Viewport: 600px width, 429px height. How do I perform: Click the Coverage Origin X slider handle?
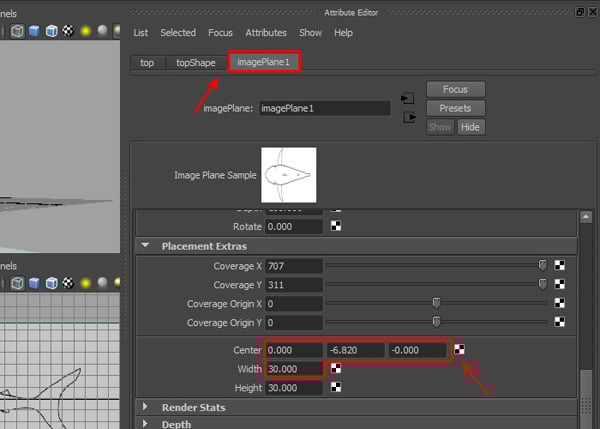pyautogui.click(x=436, y=303)
